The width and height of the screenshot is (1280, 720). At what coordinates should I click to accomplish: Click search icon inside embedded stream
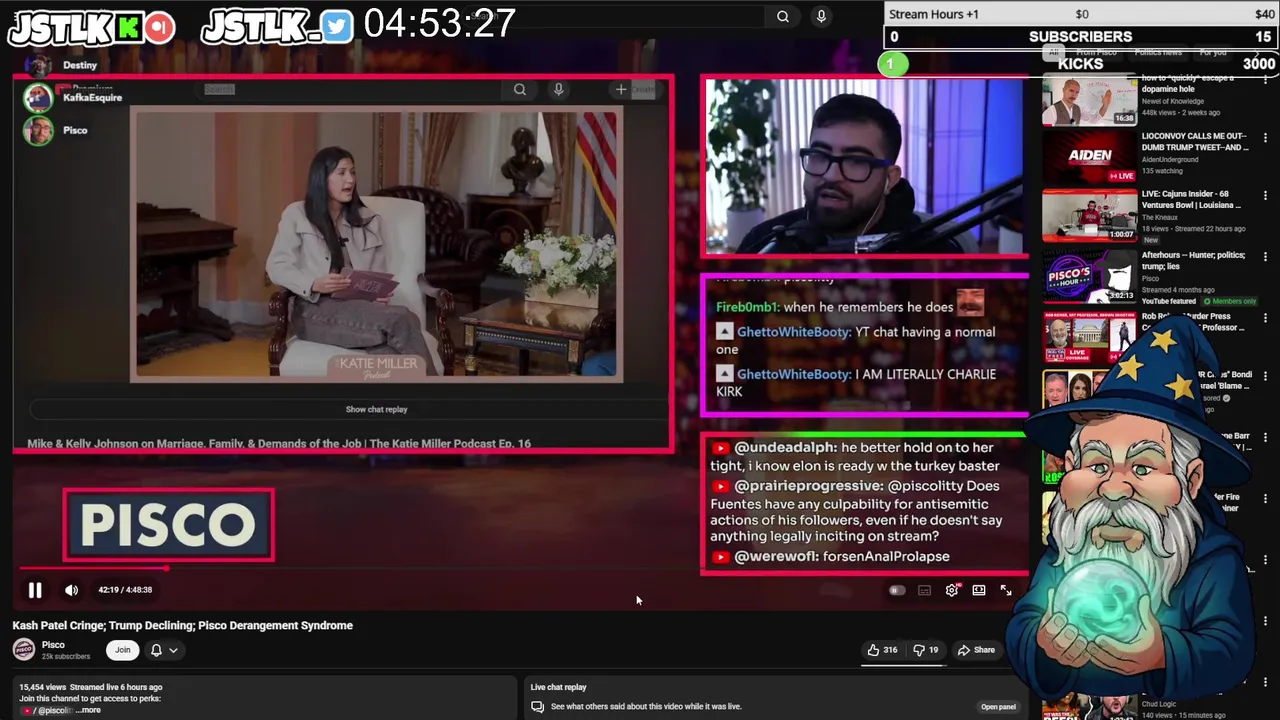(520, 90)
